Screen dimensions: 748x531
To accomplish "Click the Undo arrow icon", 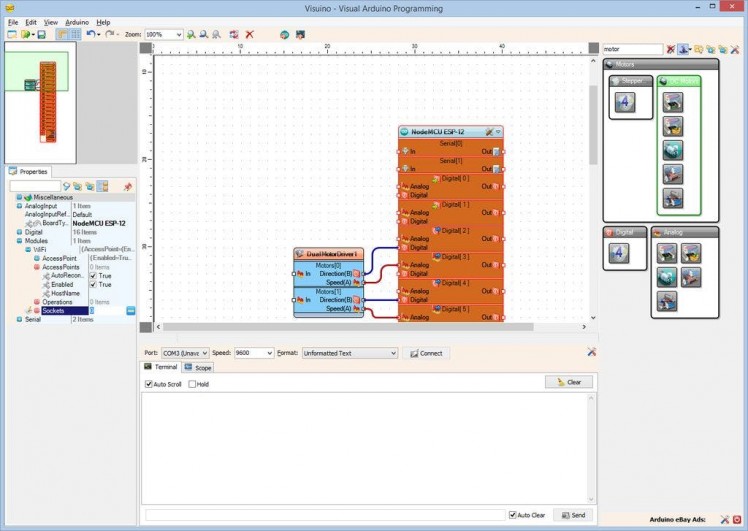I will coord(91,34).
